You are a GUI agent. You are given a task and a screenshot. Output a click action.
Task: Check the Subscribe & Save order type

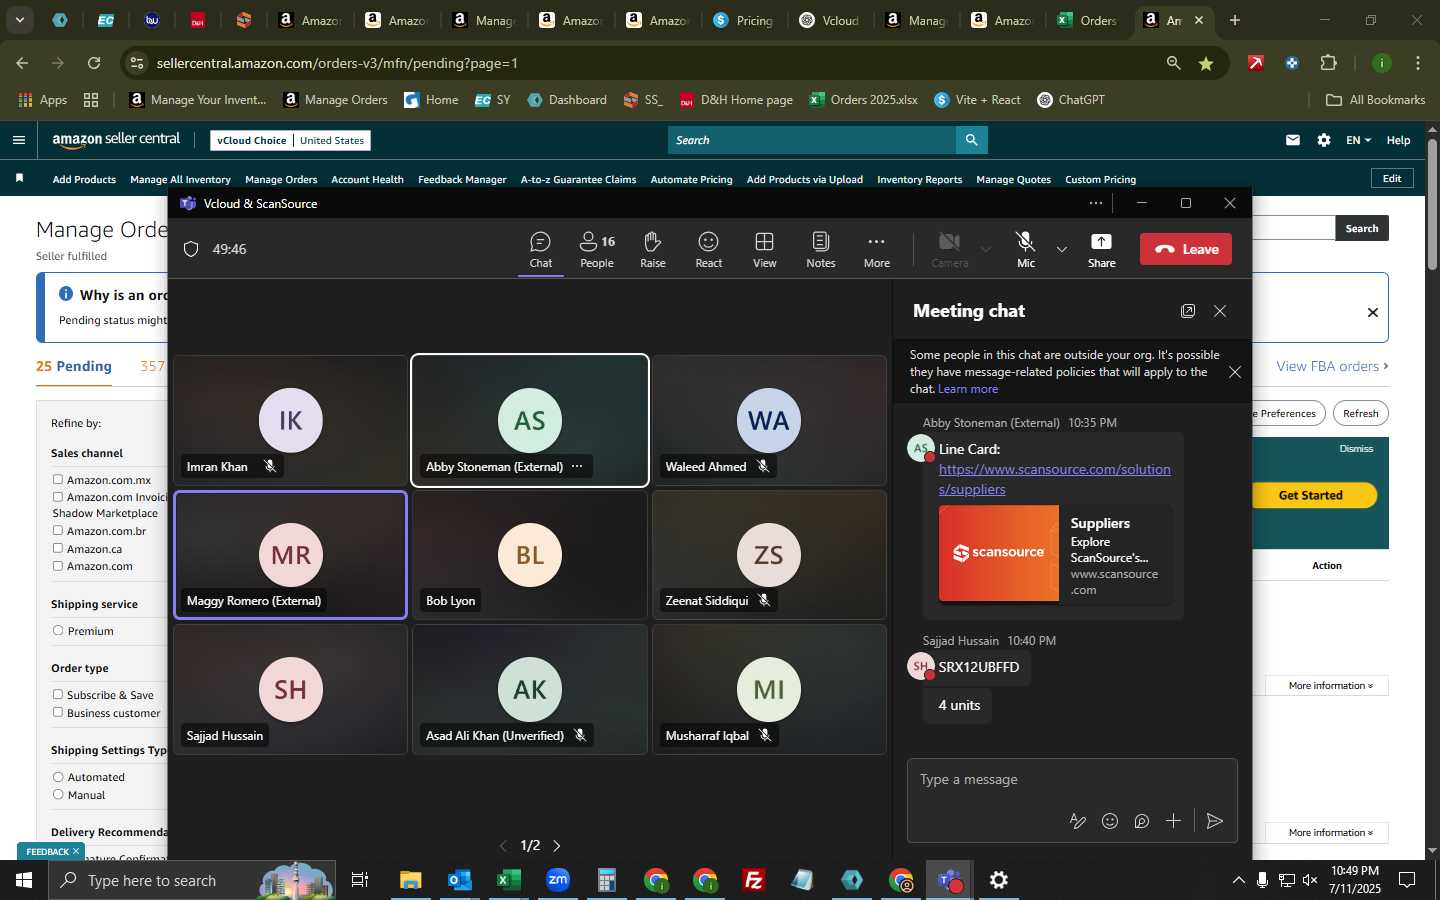click(58, 695)
